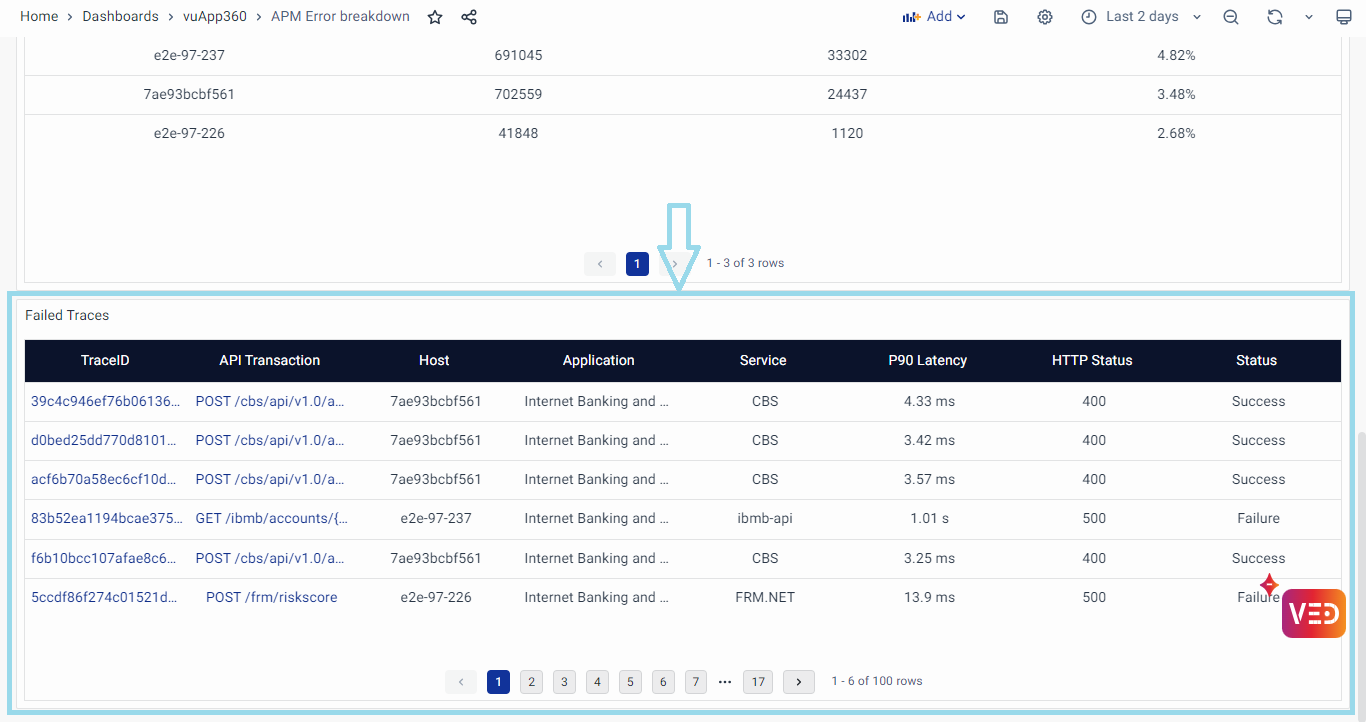1366x722 pixels.
Task: Expand the refresh interval dropdown arrow
Action: (1308, 17)
